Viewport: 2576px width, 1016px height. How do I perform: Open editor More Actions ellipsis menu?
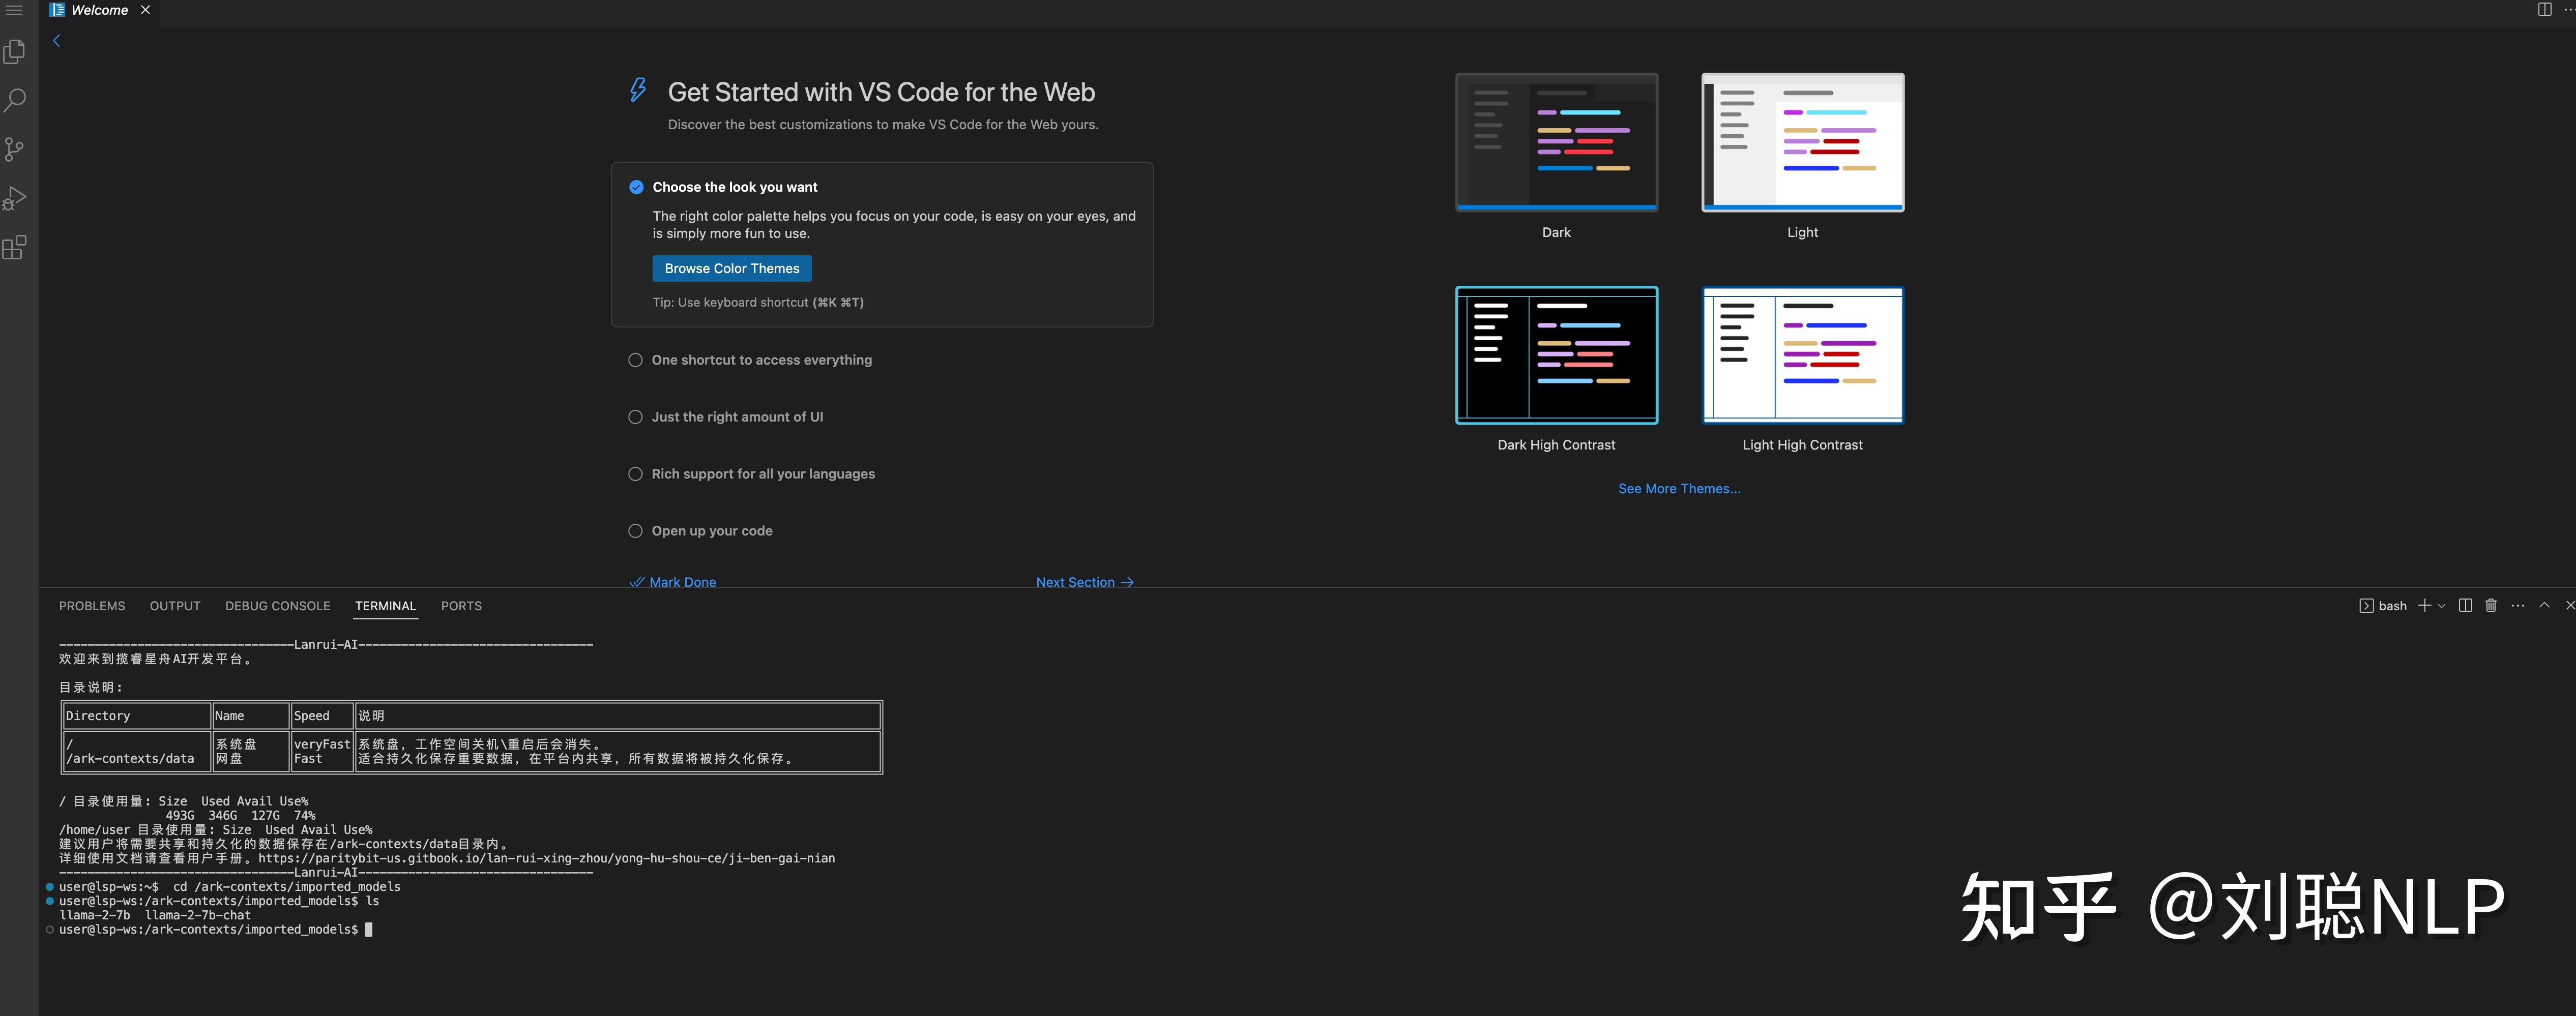2569,9
